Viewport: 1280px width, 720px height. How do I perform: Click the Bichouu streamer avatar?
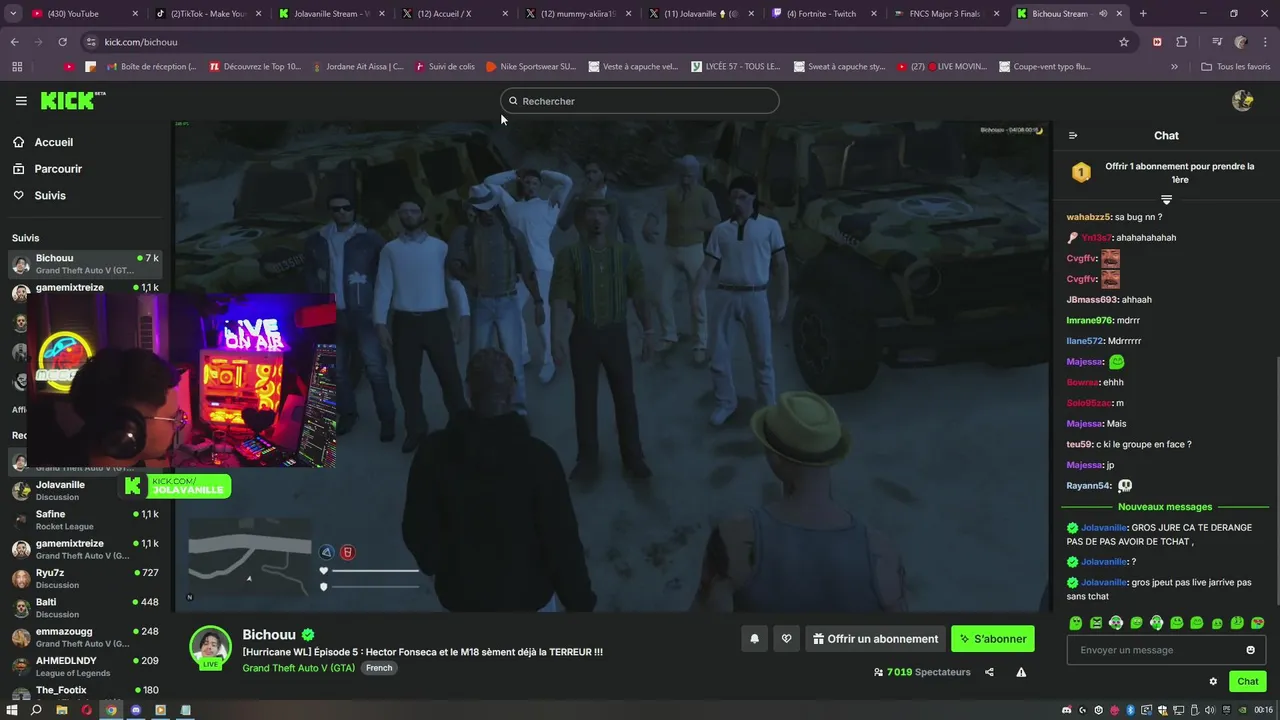(x=211, y=647)
